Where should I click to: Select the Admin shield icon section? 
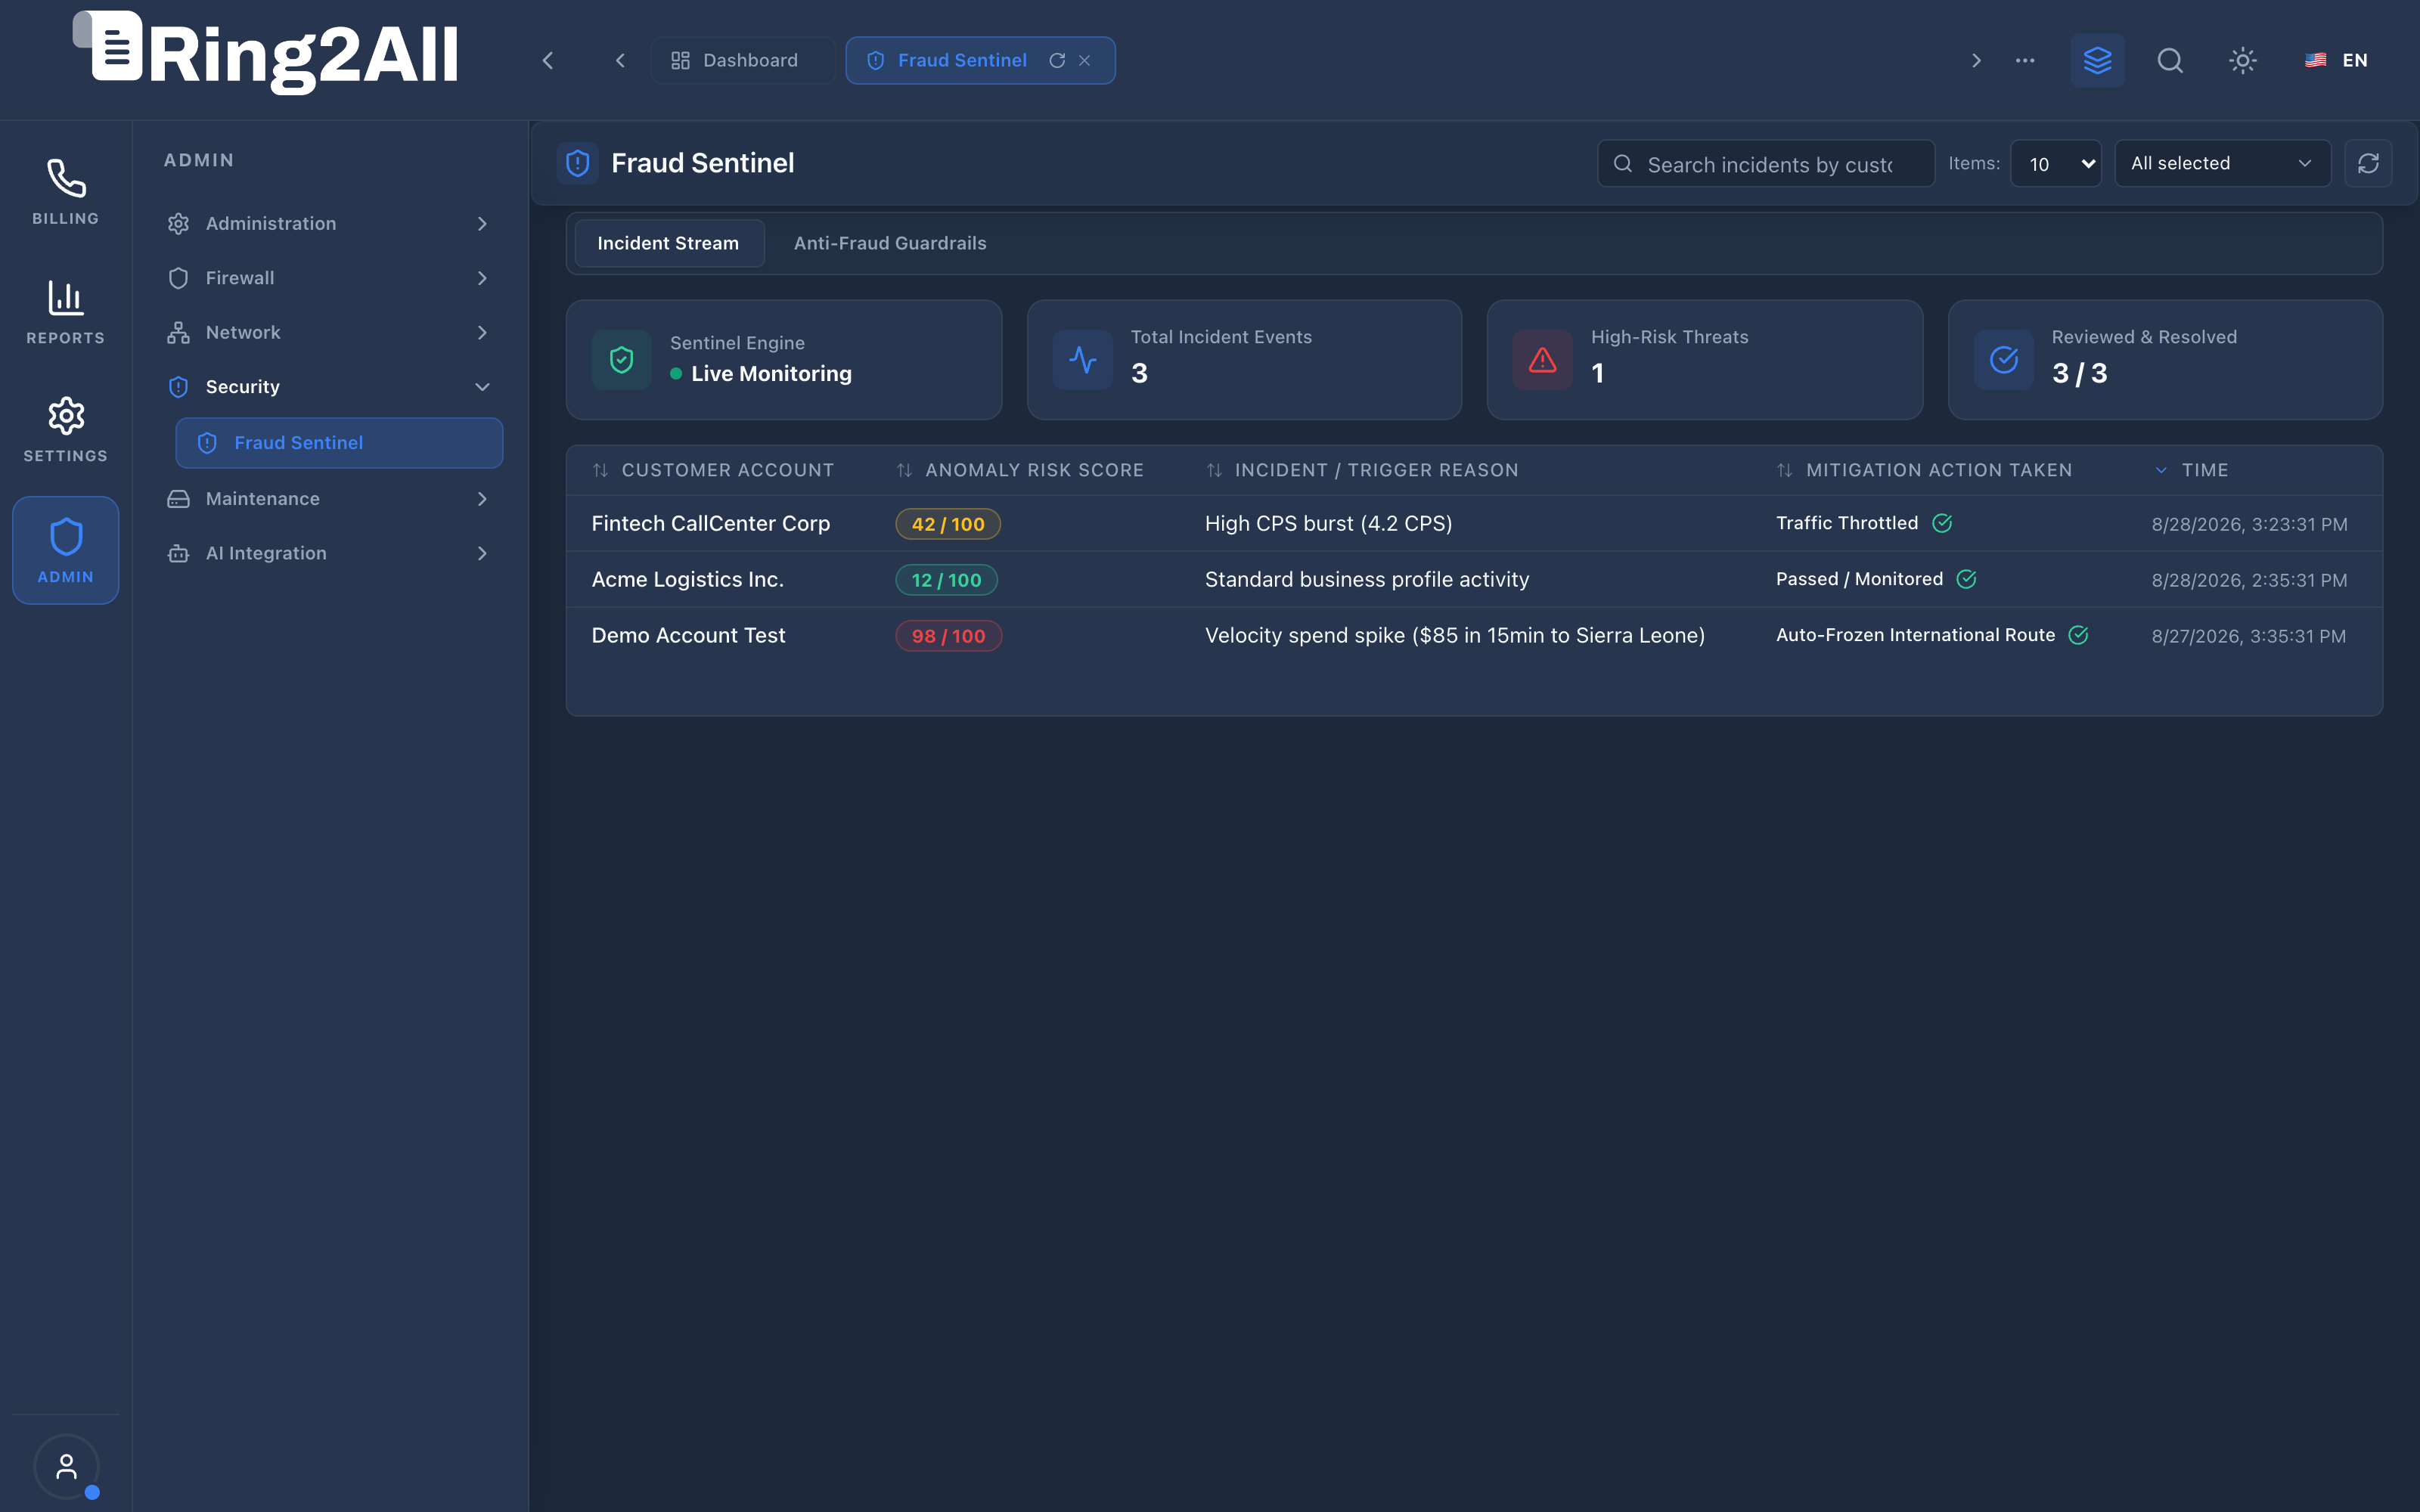pyautogui.click(x=66, y=550)
